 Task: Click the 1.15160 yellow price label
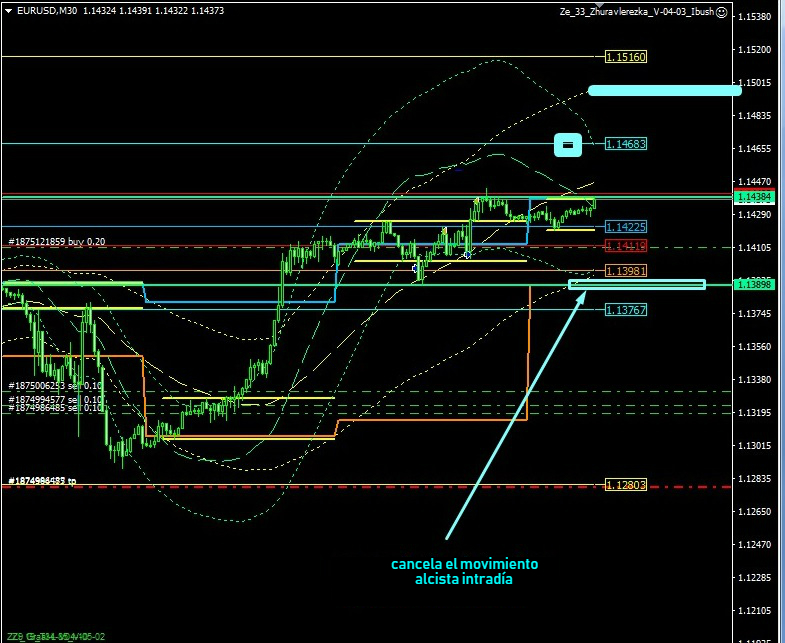626,57
